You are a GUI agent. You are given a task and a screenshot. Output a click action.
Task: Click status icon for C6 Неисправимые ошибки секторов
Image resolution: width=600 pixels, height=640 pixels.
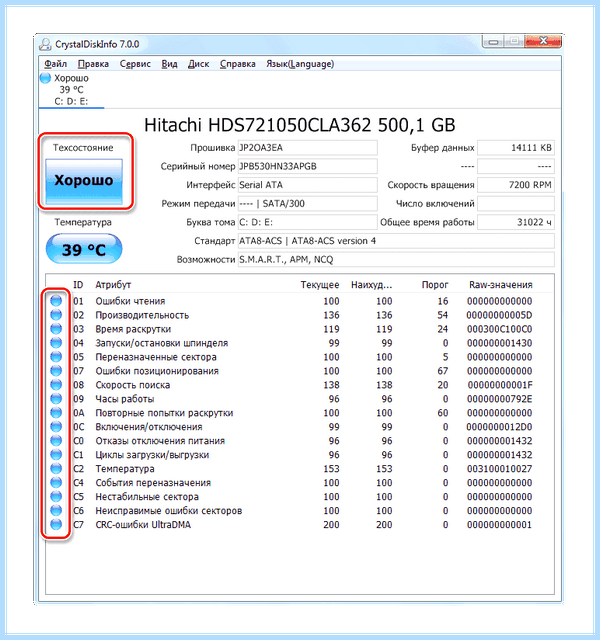point(56,510)
